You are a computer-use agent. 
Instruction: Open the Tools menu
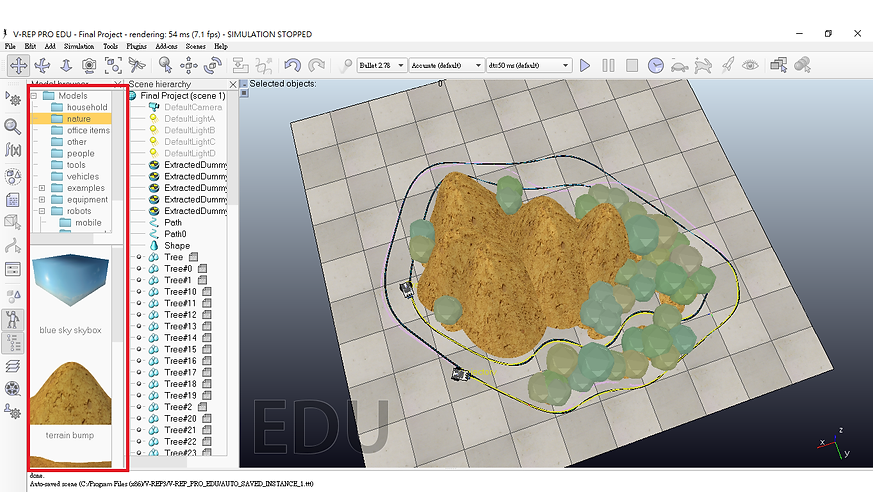click(x=110, y=46)
